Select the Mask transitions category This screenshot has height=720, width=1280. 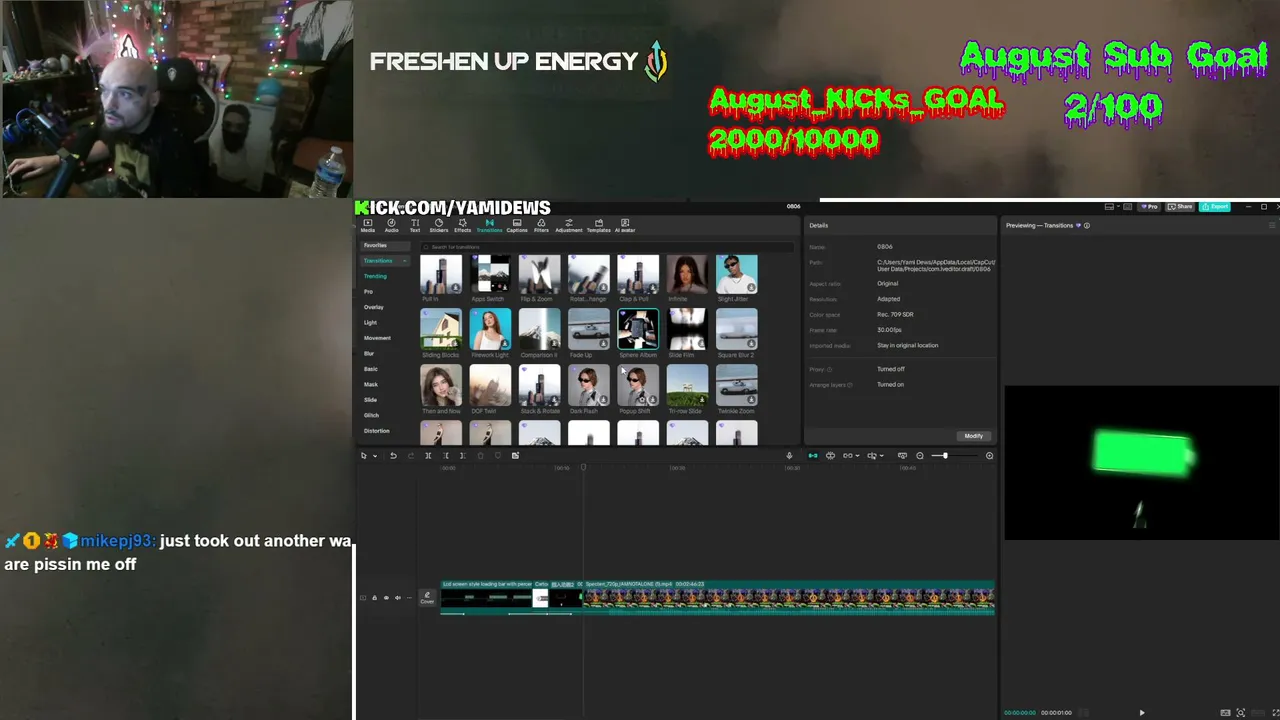point(370,385)
